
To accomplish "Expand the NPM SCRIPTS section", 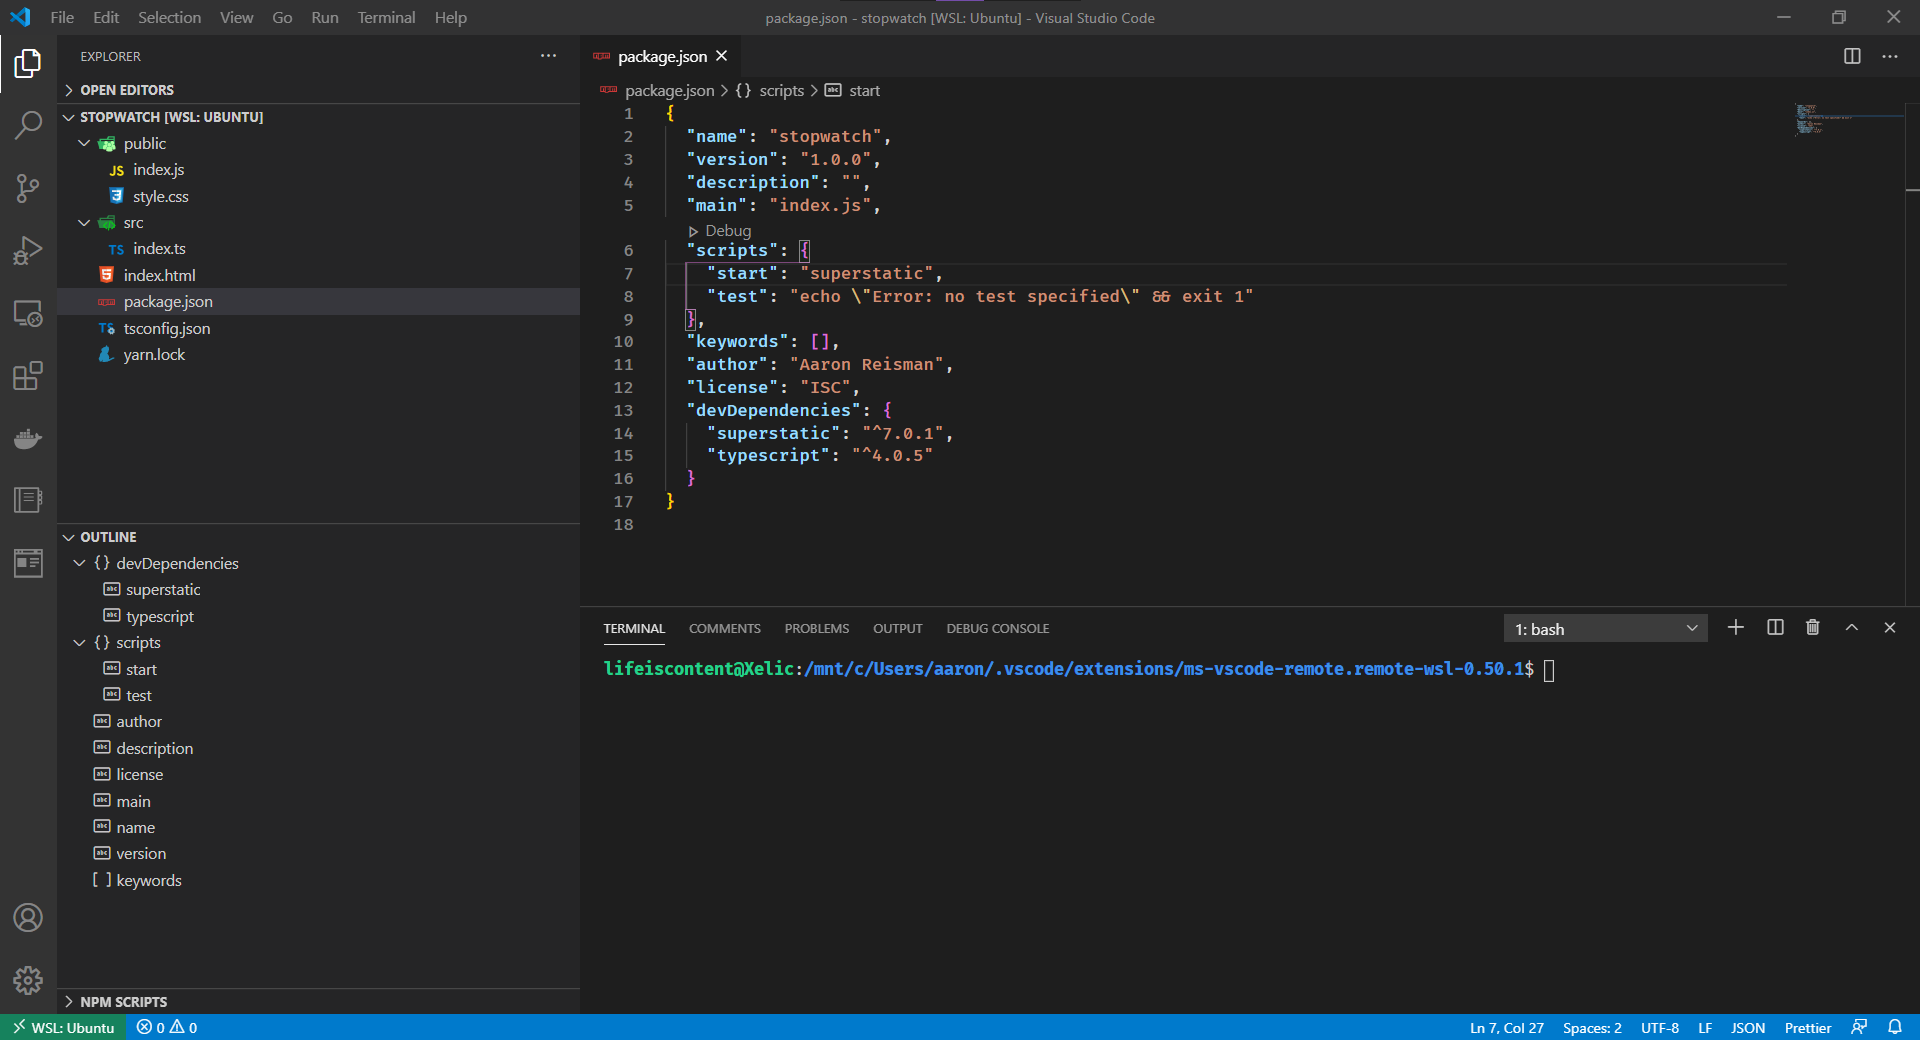I will (x=123, y=1001).
